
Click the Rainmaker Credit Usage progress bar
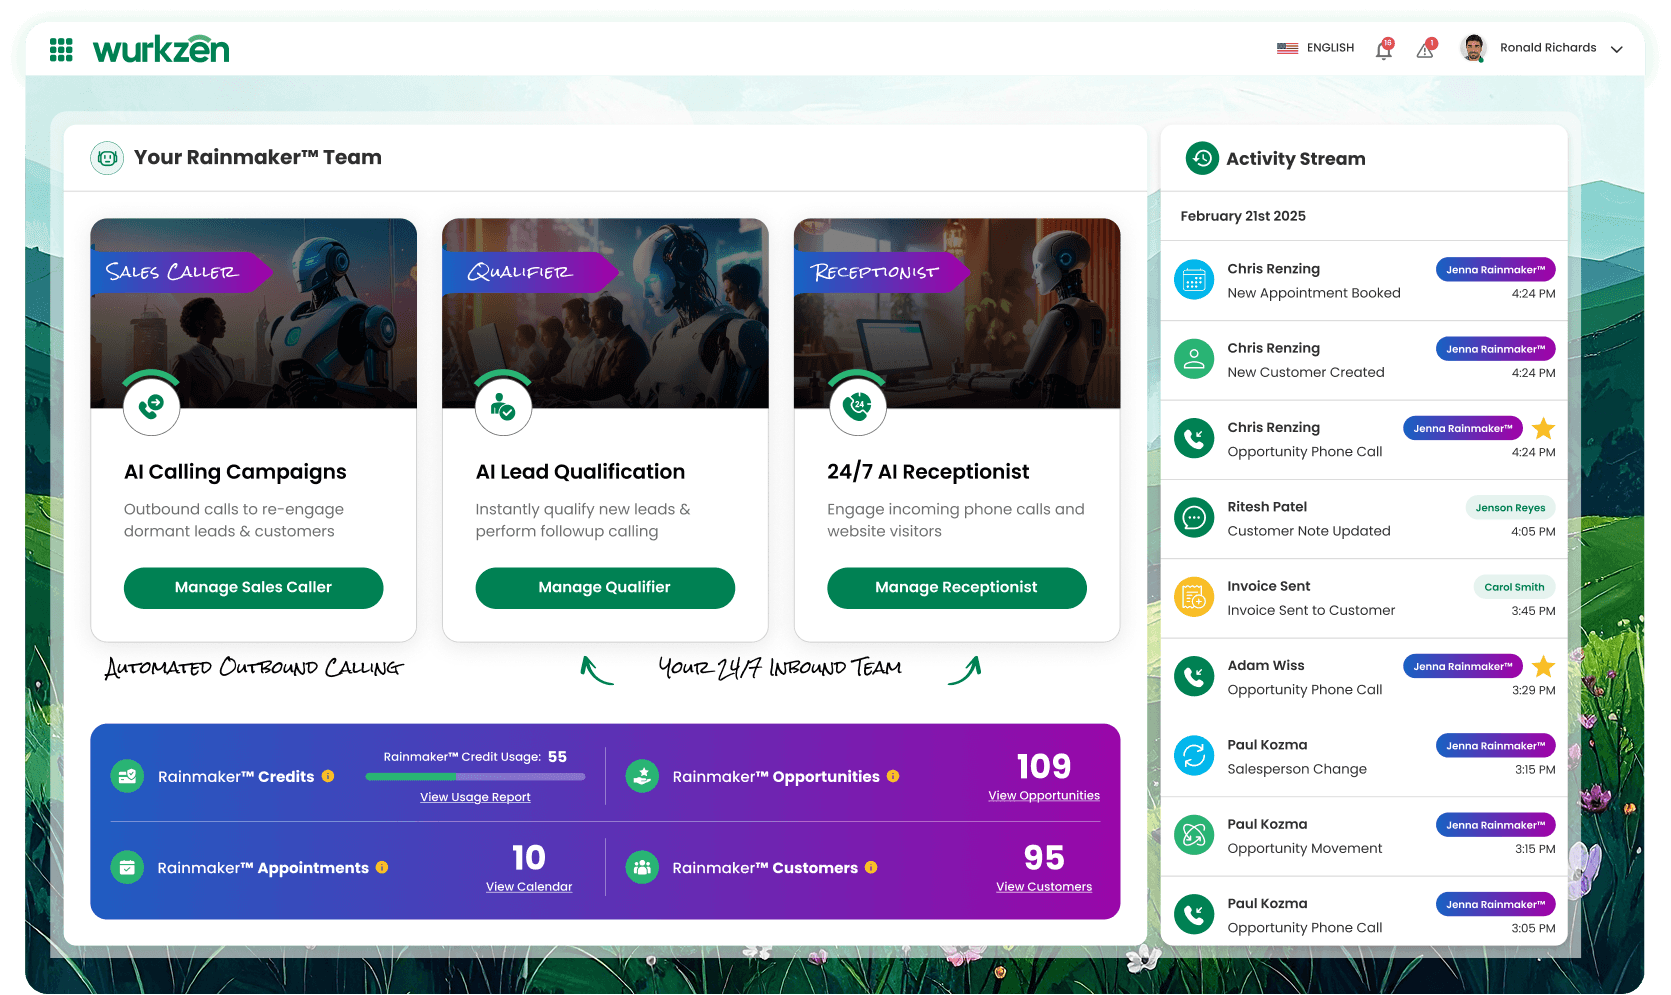coord(476,776)
